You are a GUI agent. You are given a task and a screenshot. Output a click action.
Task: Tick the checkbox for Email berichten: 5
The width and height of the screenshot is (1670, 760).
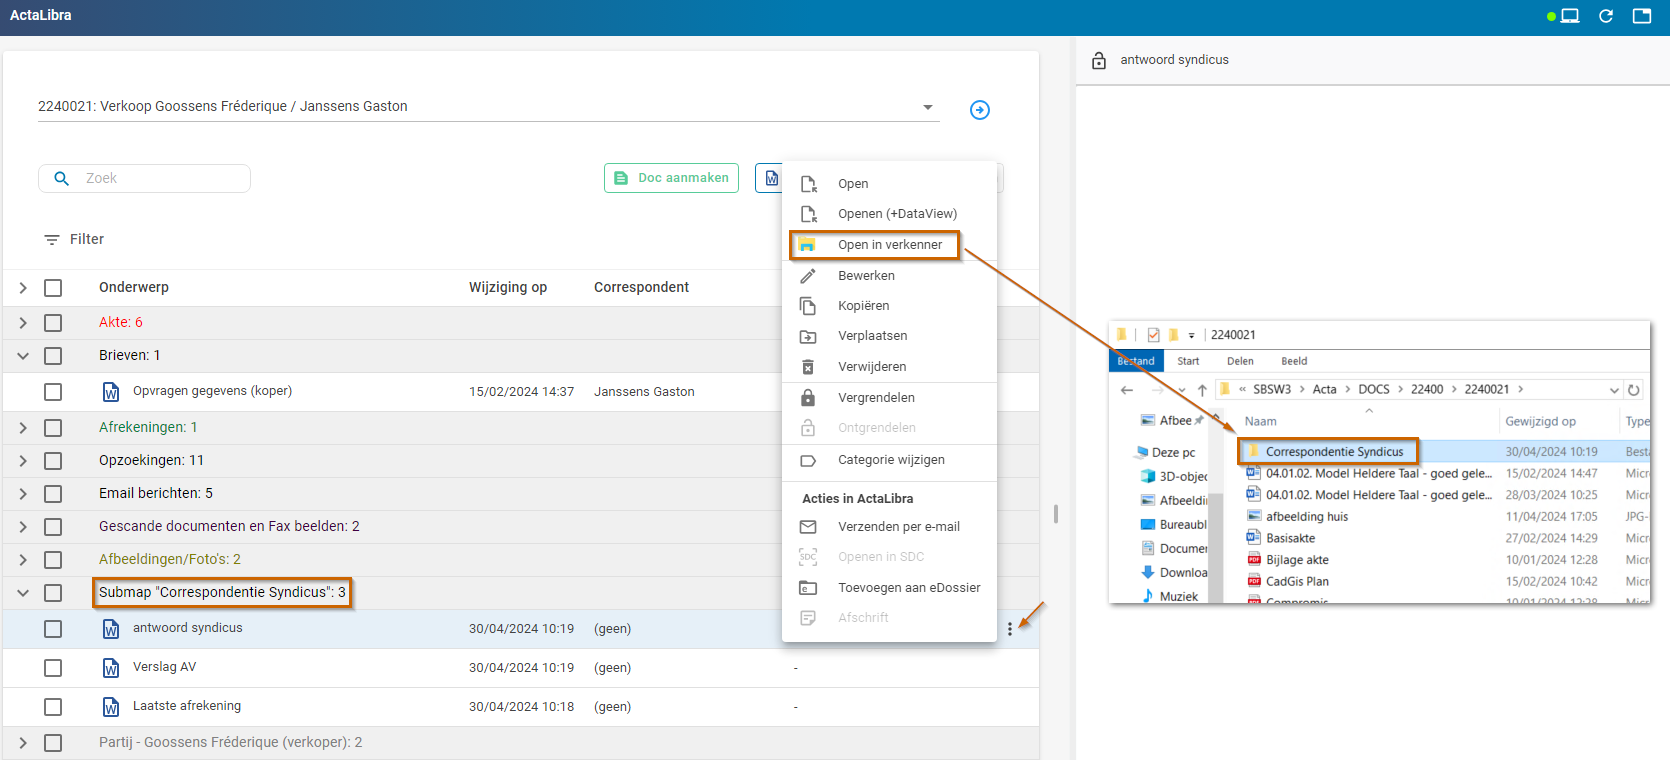click(x=53, y=494)
